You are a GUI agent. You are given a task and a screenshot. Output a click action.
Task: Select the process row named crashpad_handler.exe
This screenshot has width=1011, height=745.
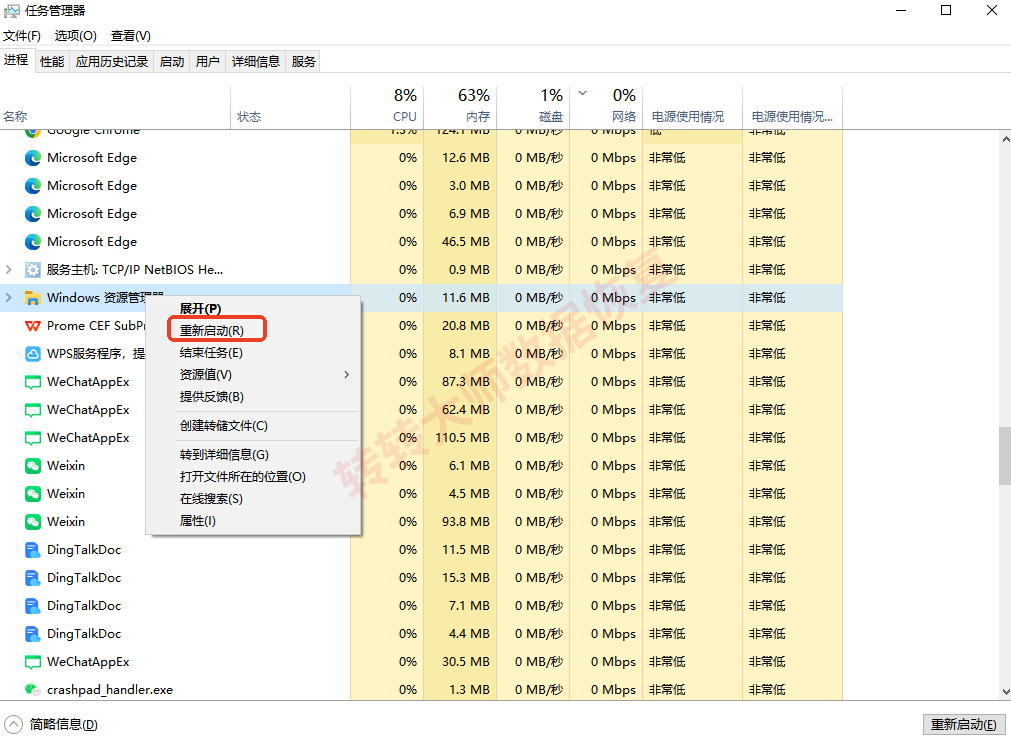(421, 690)
